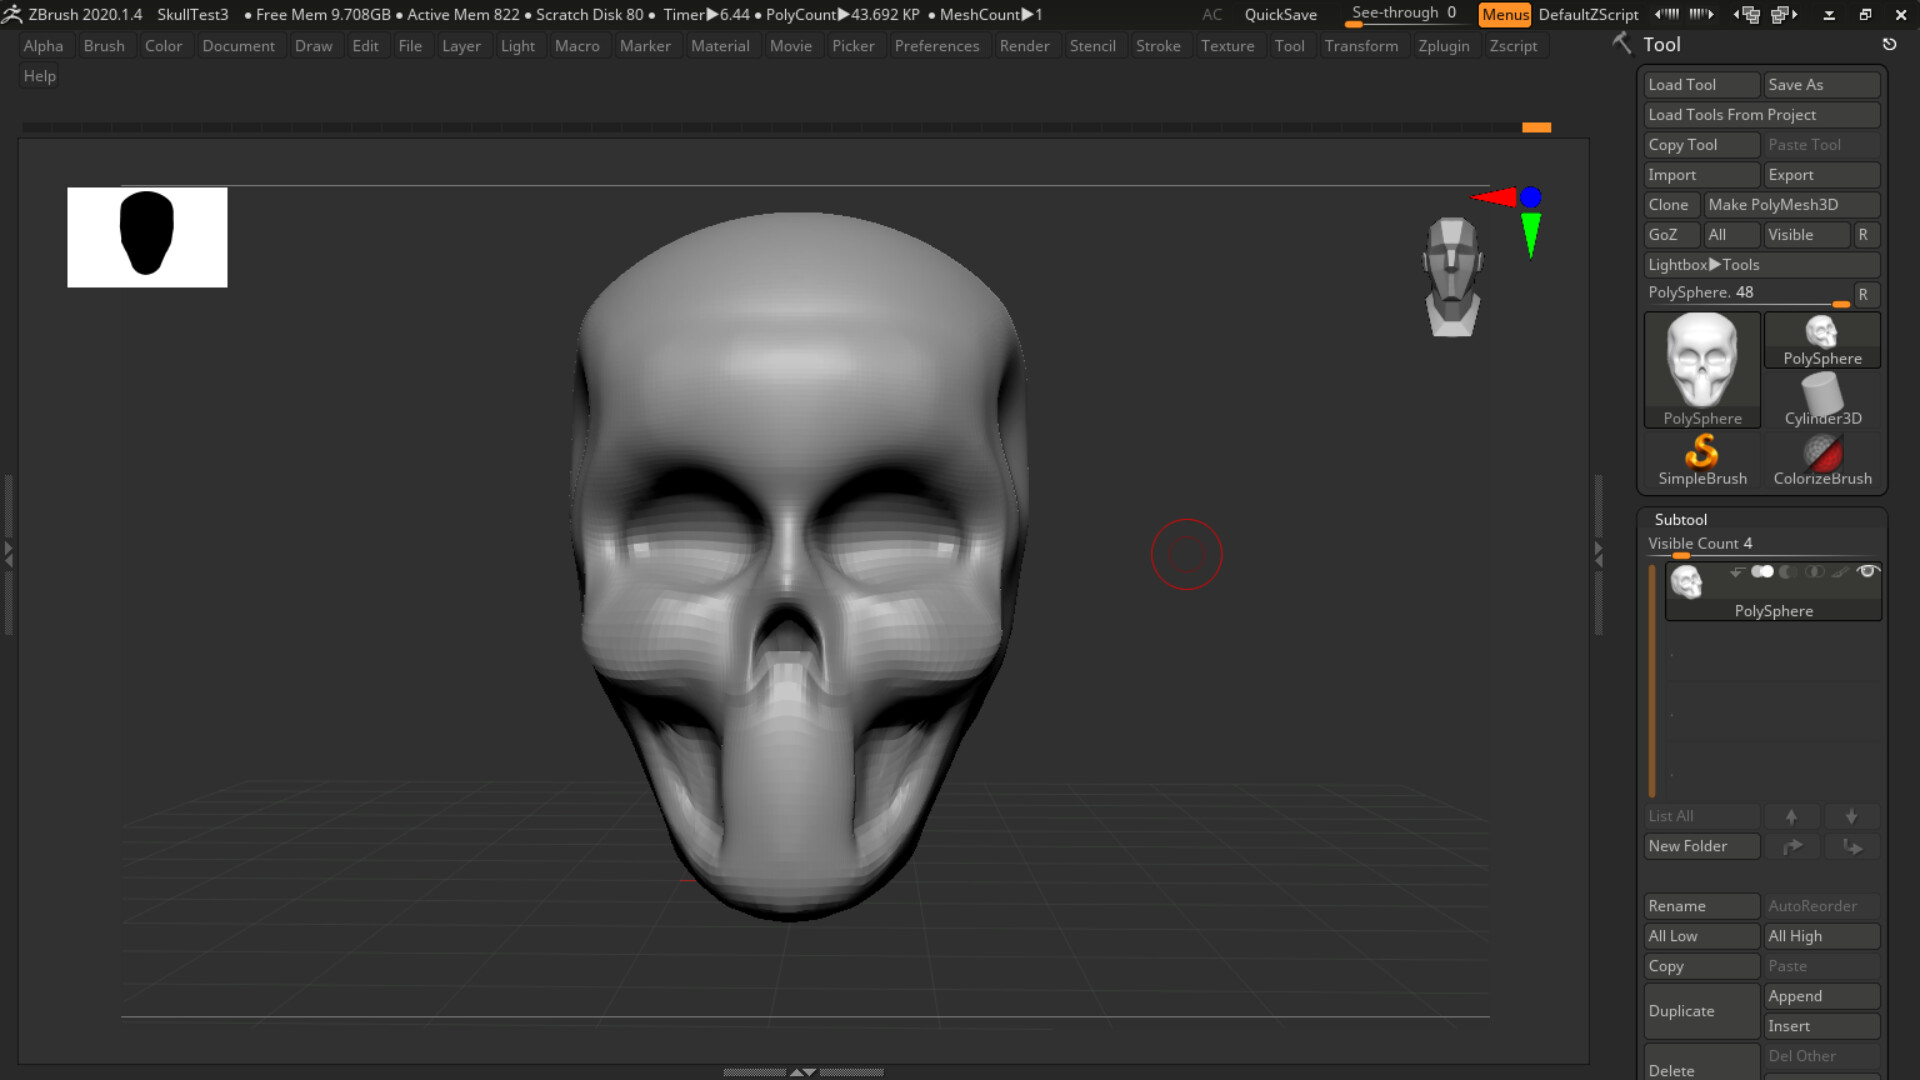1920x1080 pixels.
Task: Expand the Subtool panel section
Action: [x=1680, y=519]
